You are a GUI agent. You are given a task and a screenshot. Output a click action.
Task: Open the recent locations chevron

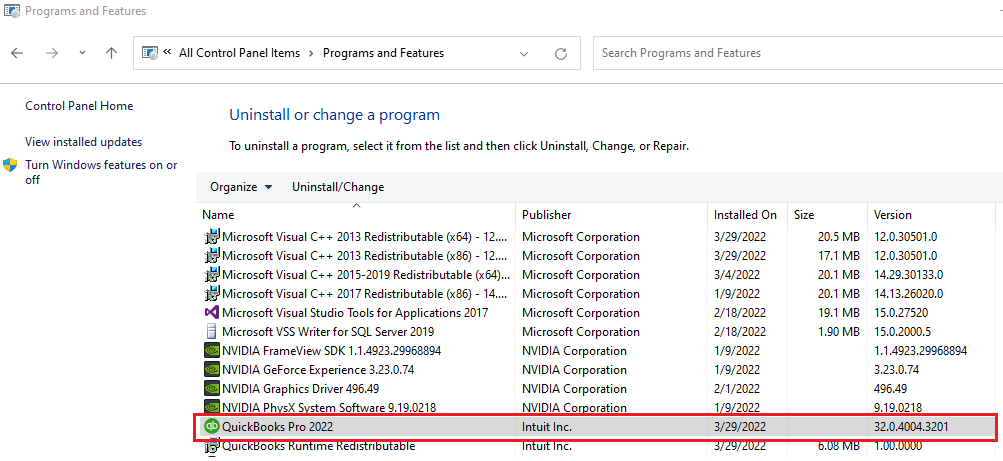click(x=83, y=53)
